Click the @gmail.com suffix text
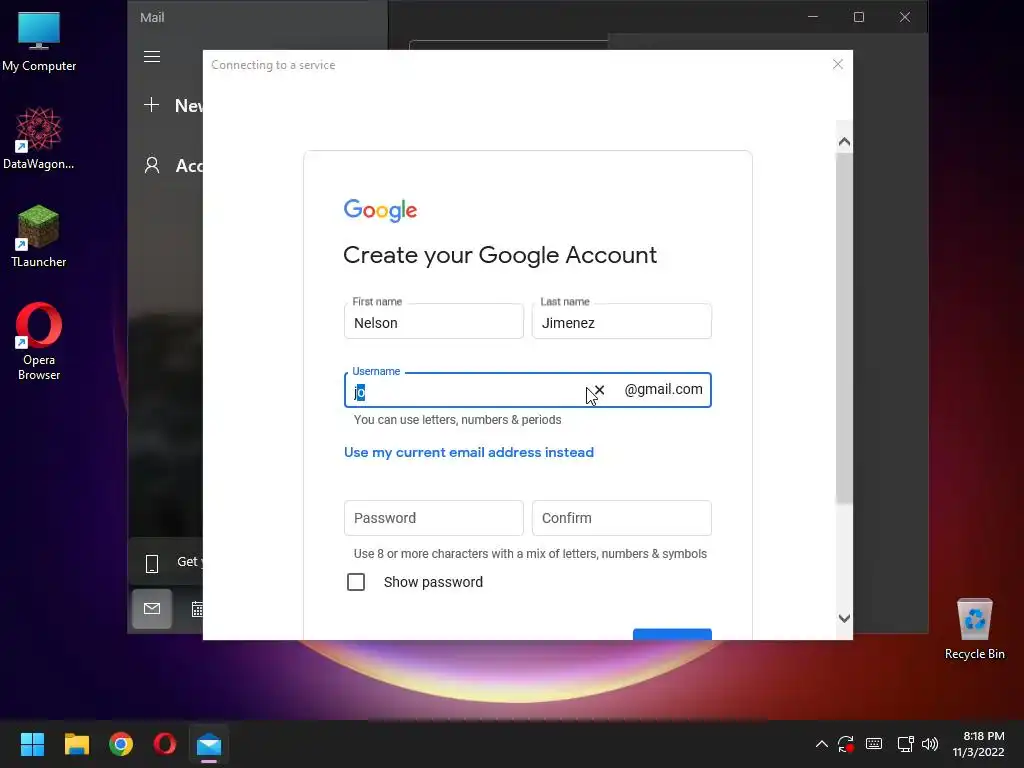 [664, 389]
